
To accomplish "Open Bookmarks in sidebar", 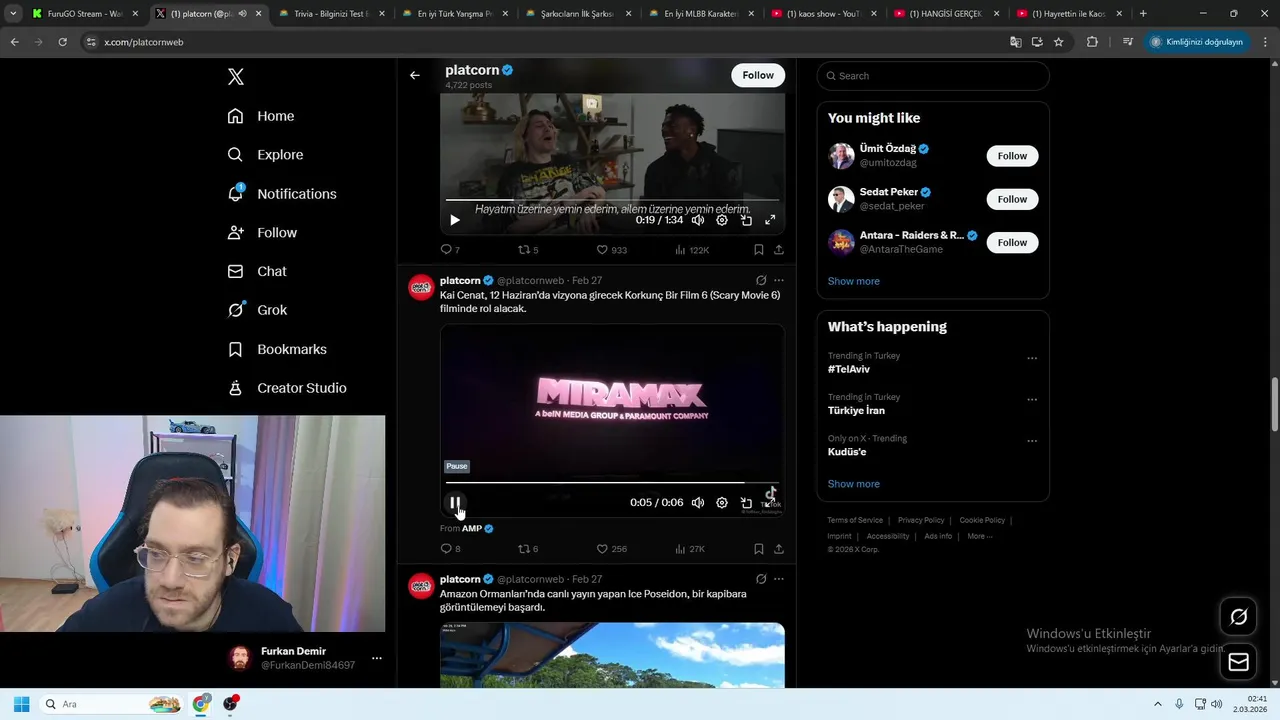I will pos(277,349).
